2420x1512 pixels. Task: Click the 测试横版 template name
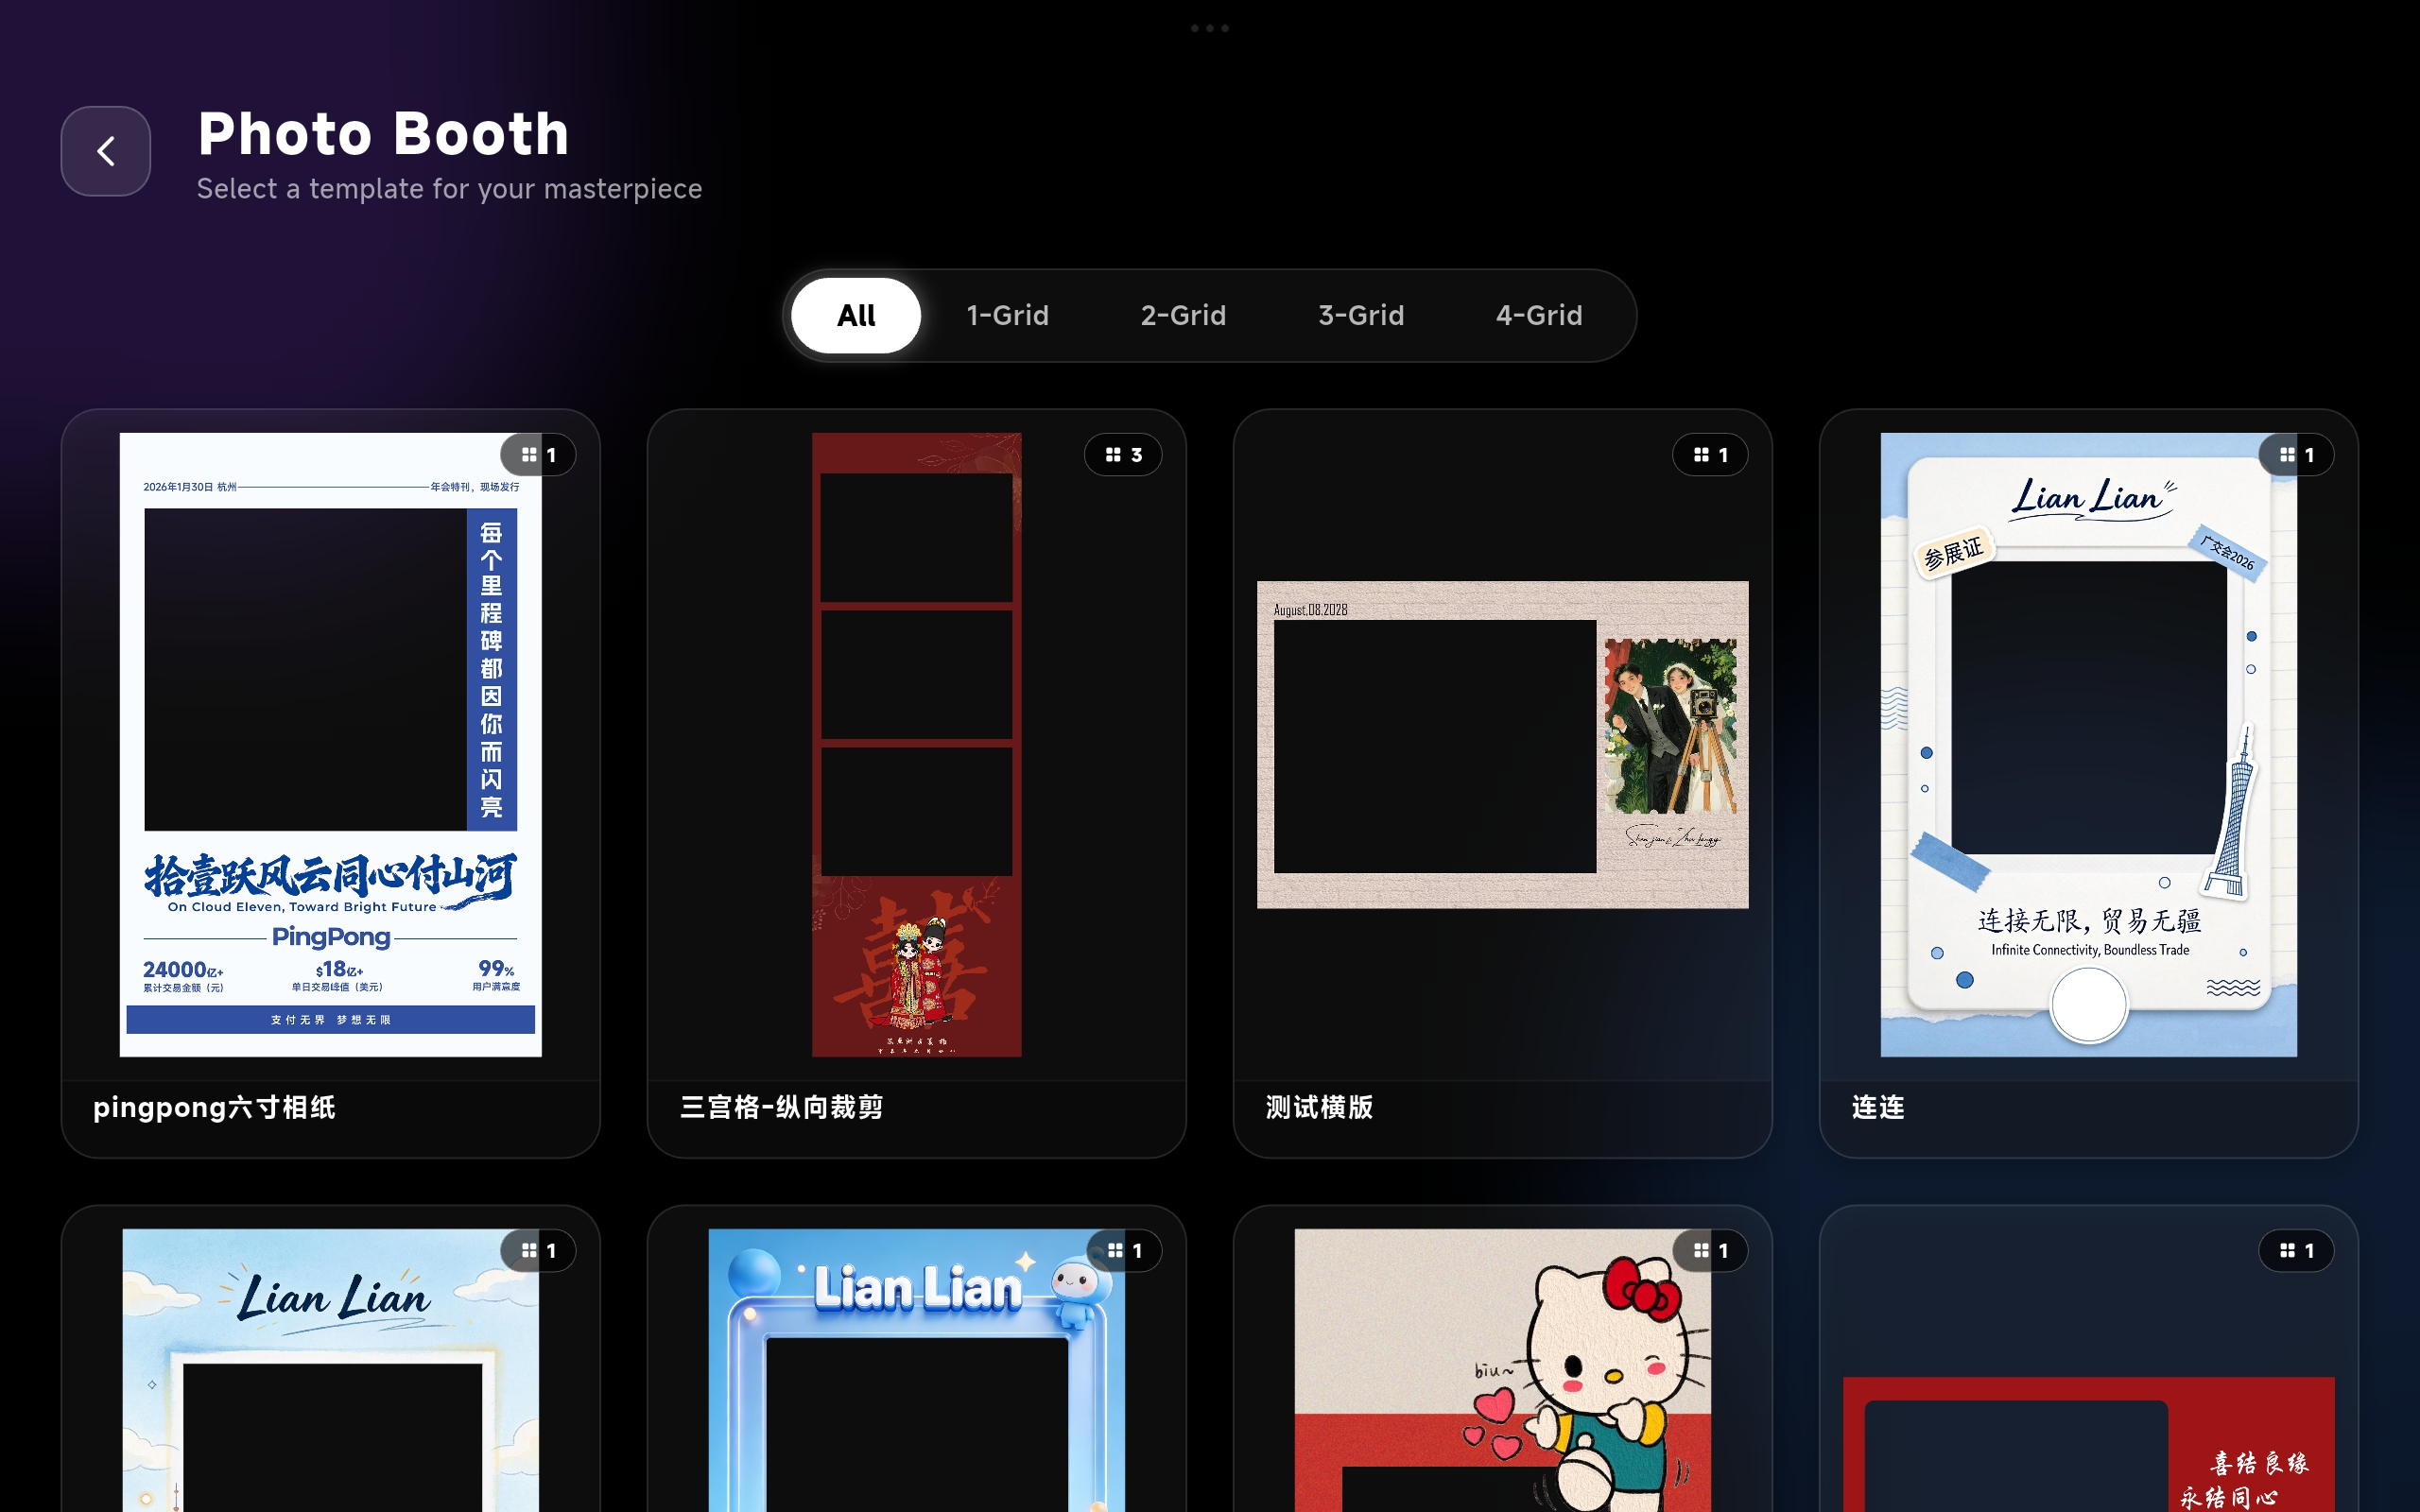(x=1319, y=1107)
